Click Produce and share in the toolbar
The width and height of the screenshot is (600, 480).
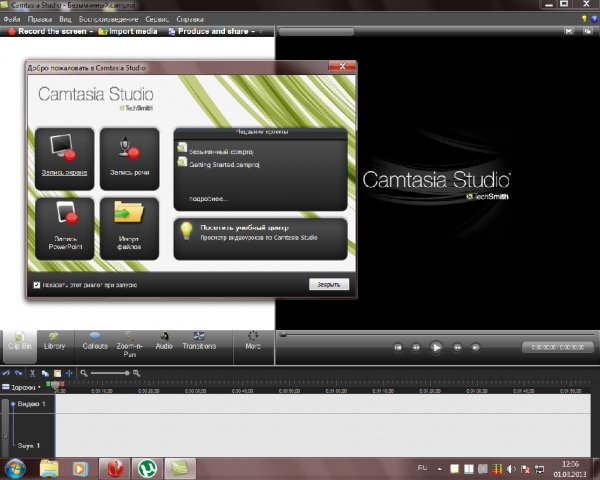[209, 31]
